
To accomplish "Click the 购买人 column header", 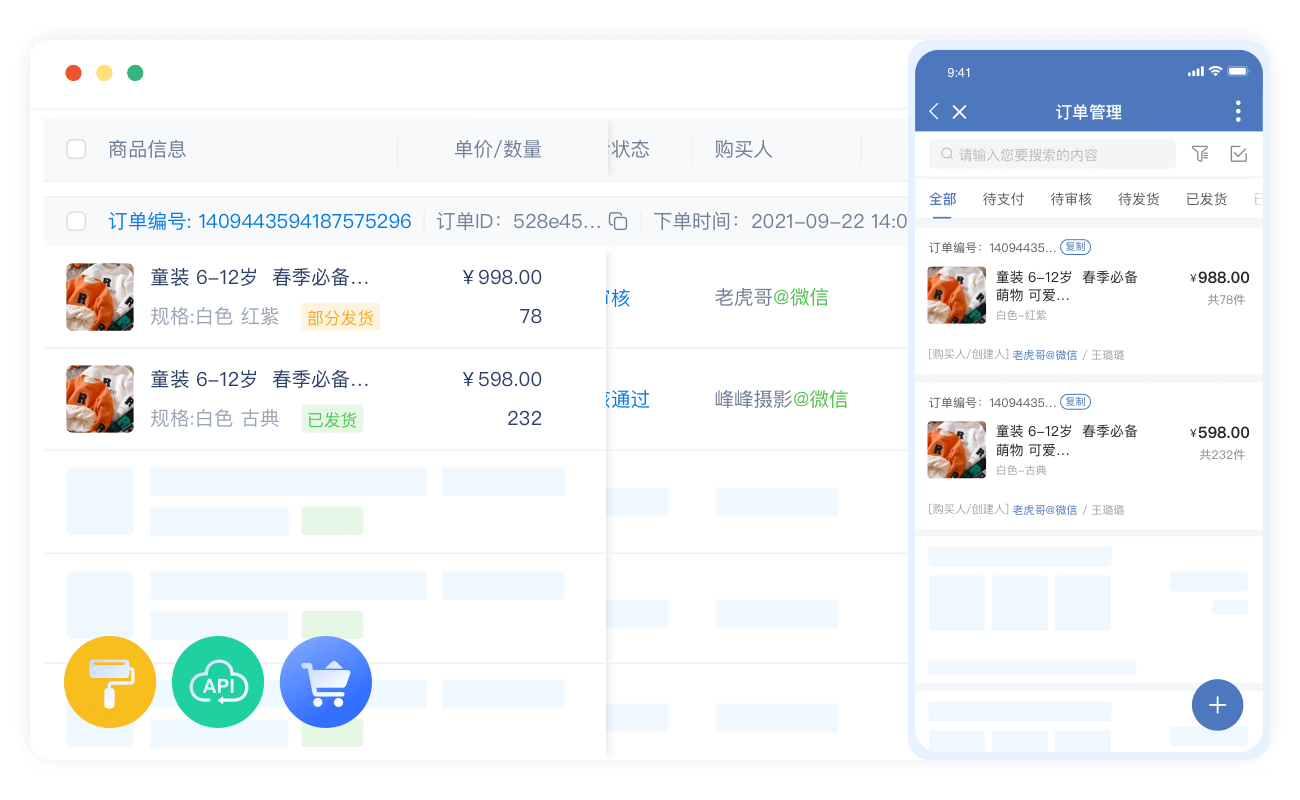I will (x=743, y=149).
